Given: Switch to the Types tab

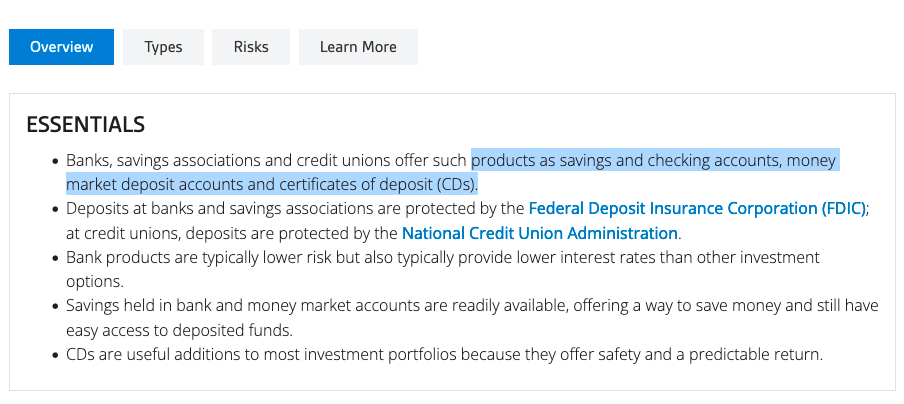Looking at the screenshot, I should click(x=163, y=47).
